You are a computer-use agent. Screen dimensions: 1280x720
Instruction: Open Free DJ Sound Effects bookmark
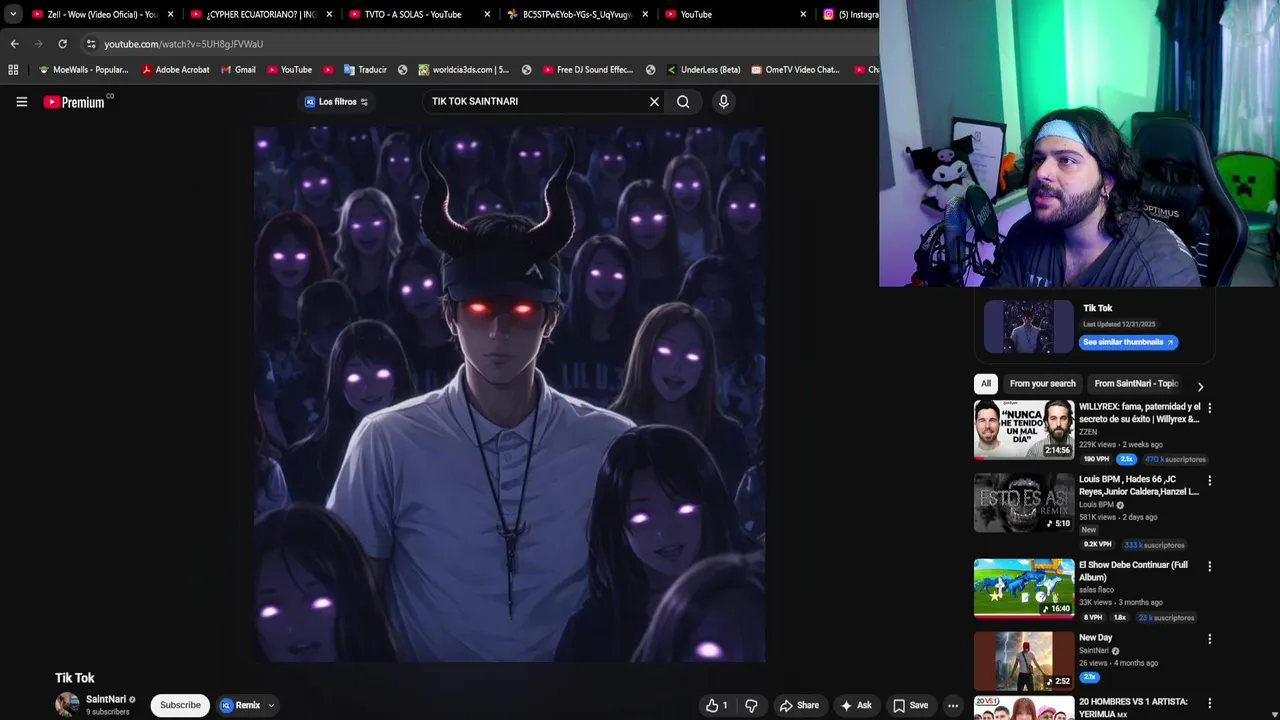tap(588, 70)
